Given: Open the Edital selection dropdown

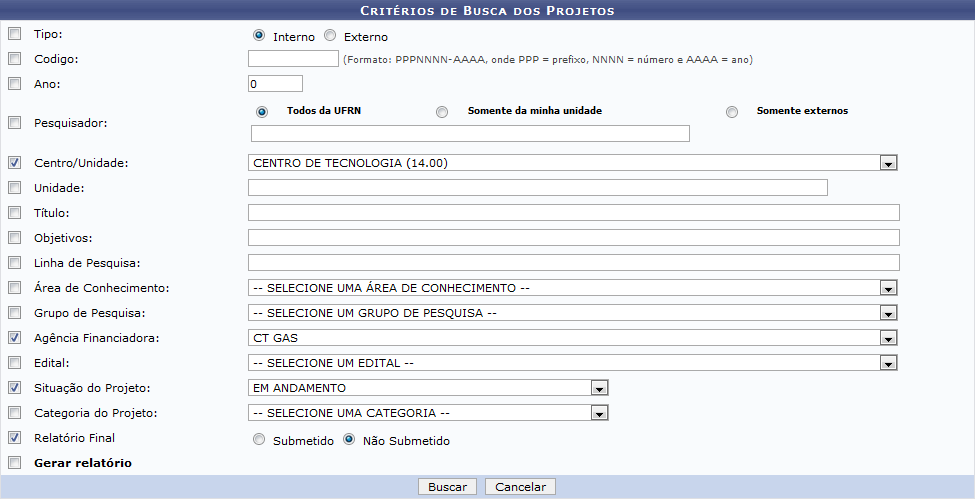Looking at the screenshot, I should pos(888,363).
